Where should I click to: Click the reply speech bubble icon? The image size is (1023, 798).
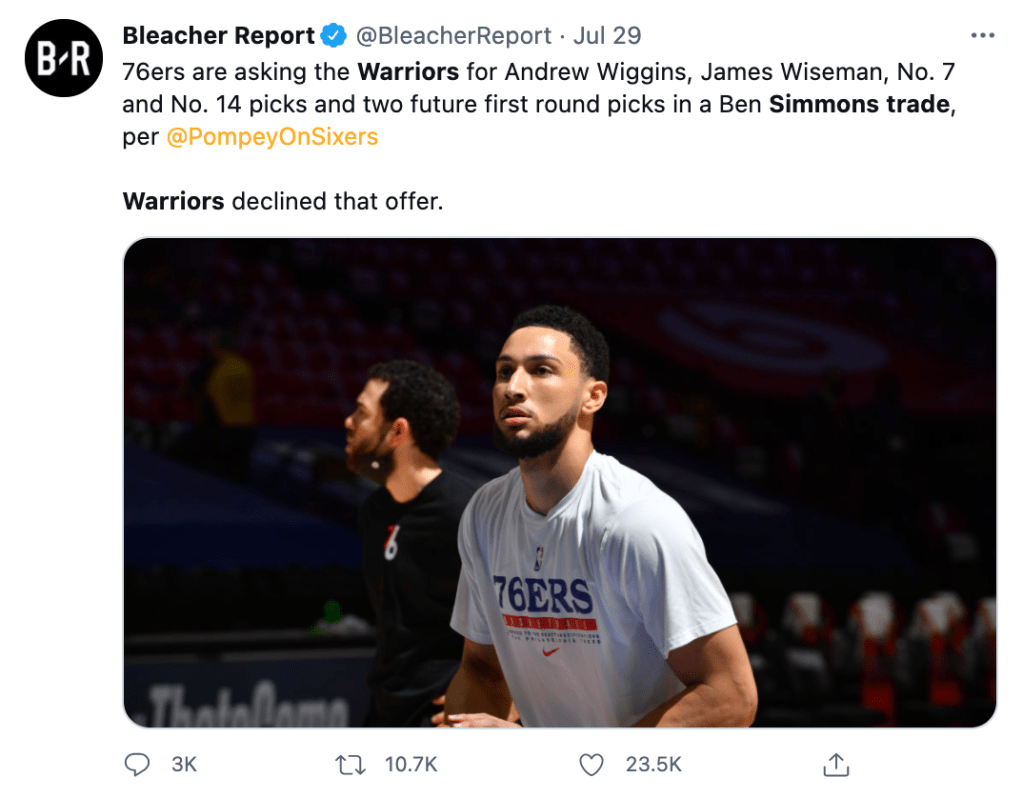(136, 765)
